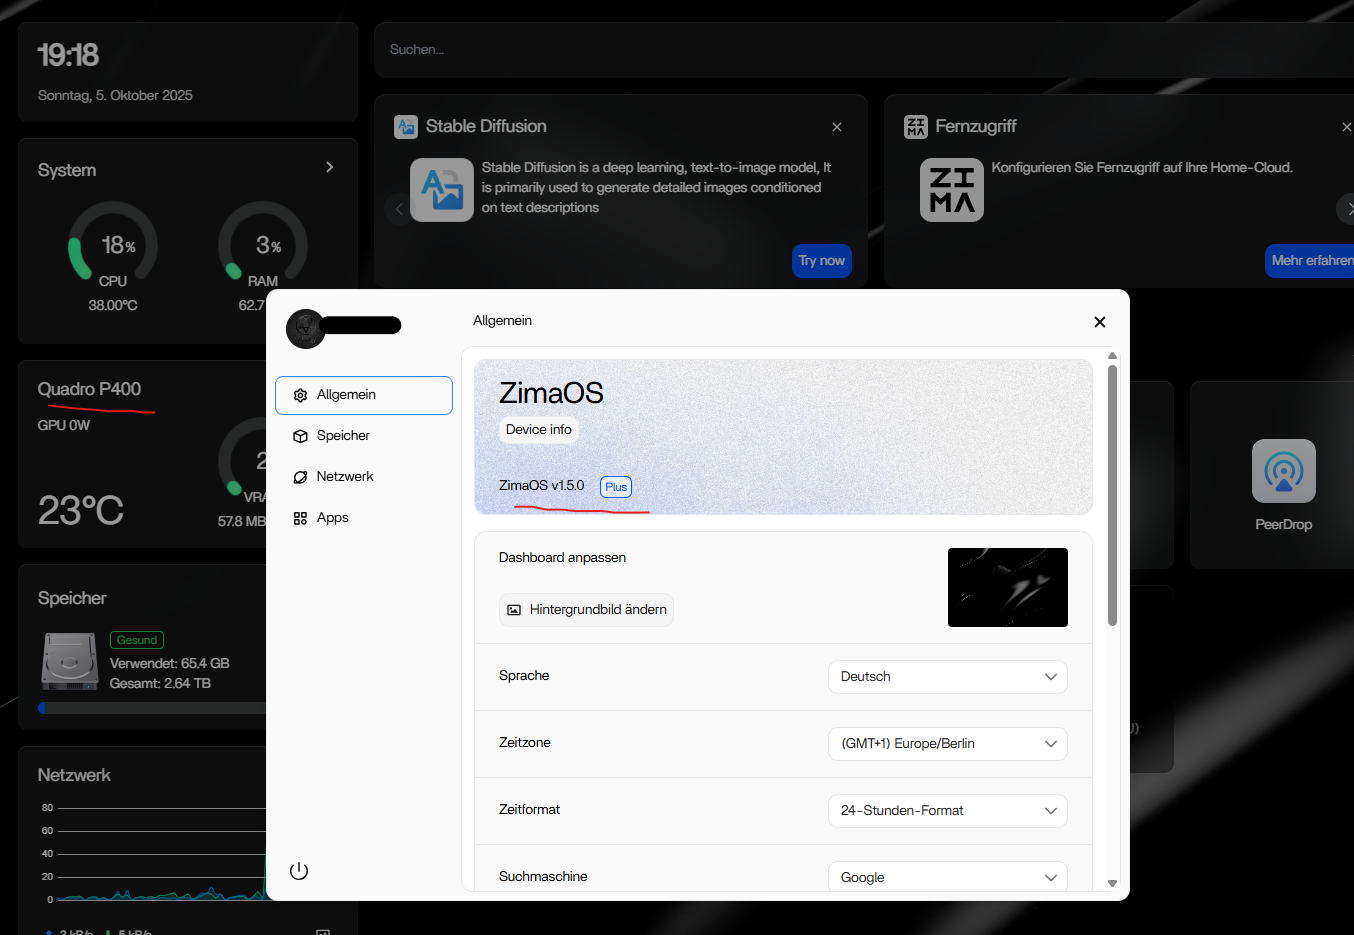The height and width of the screenshot is (935, 1354).
Task: Click the dashboard wallpaper preview thumbnail
Action: click(1008, 587)
